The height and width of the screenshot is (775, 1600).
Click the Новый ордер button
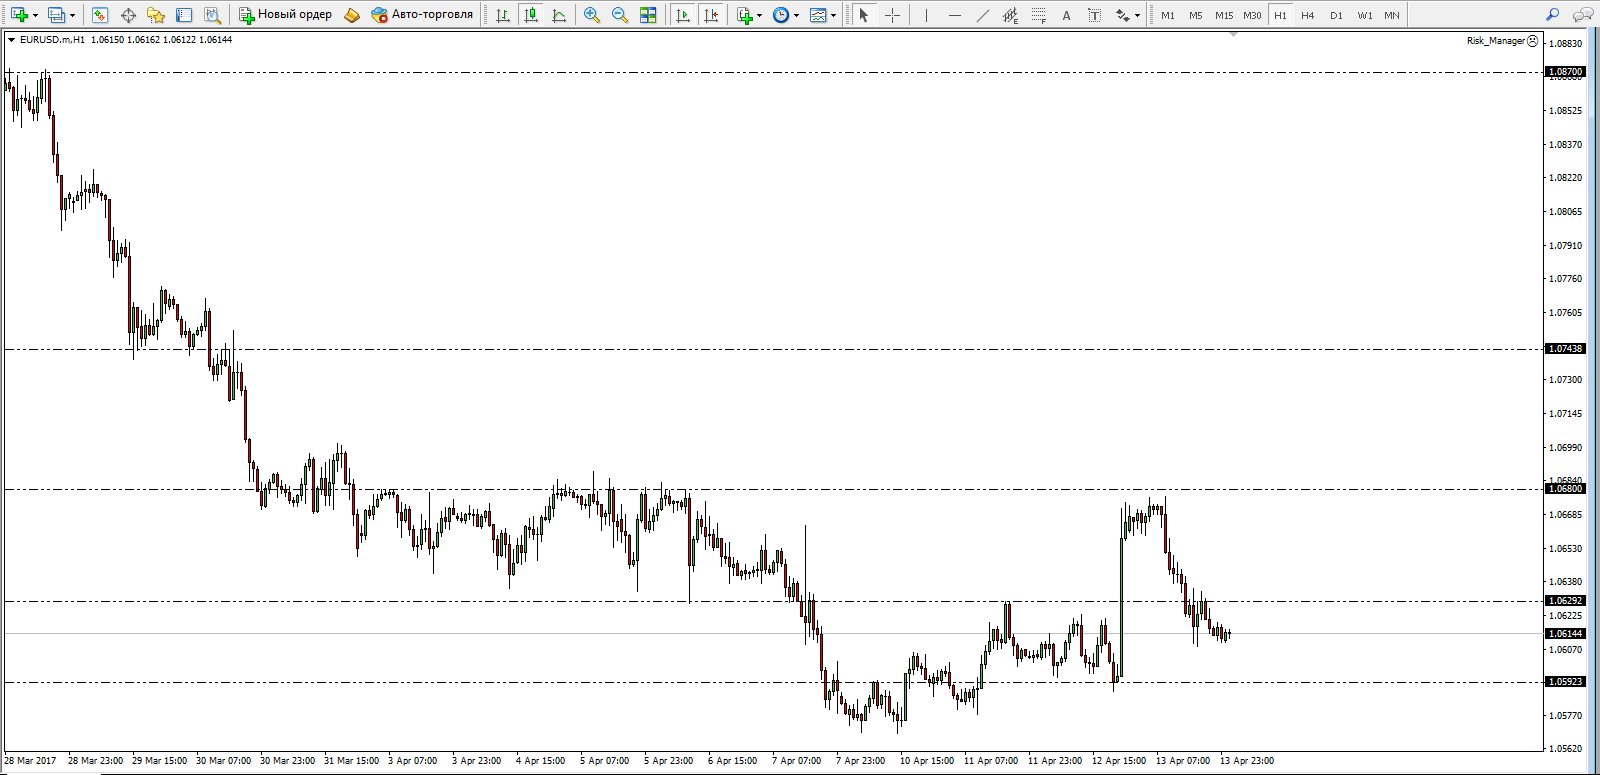pos(285,15)
